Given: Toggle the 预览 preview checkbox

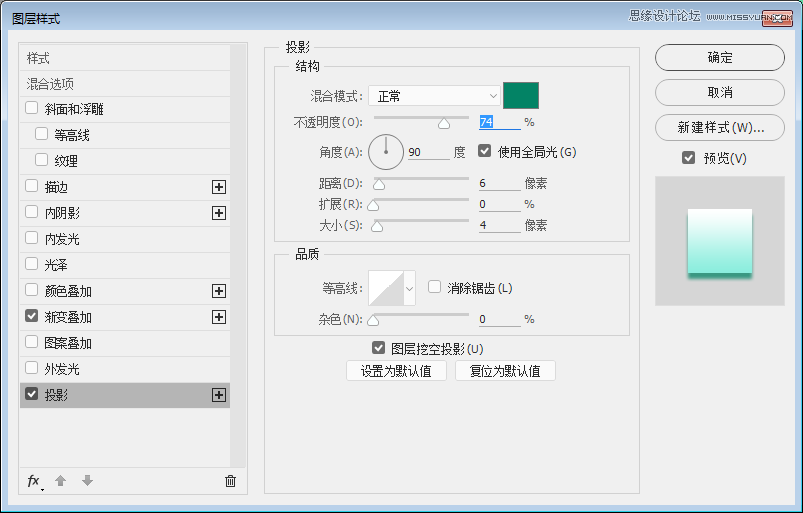Looking at the screenshot, I should click(x=689, y=158).
